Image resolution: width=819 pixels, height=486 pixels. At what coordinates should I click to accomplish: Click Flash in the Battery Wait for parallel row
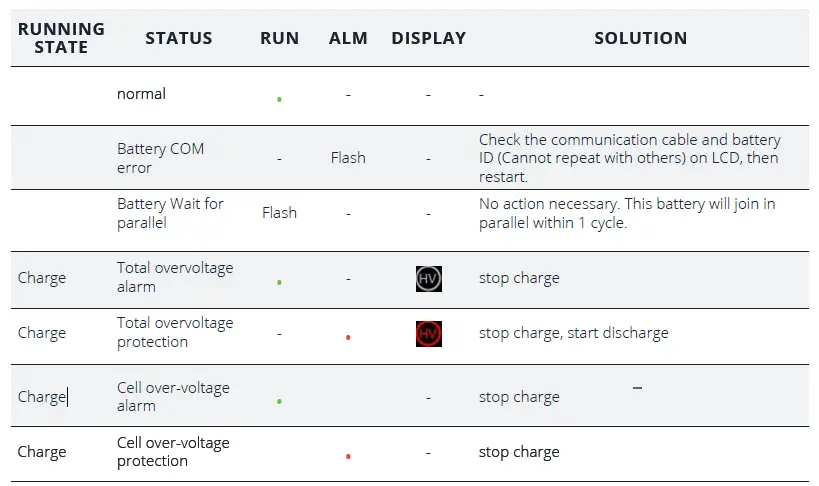pyautogui.click(x=279, y=213)
